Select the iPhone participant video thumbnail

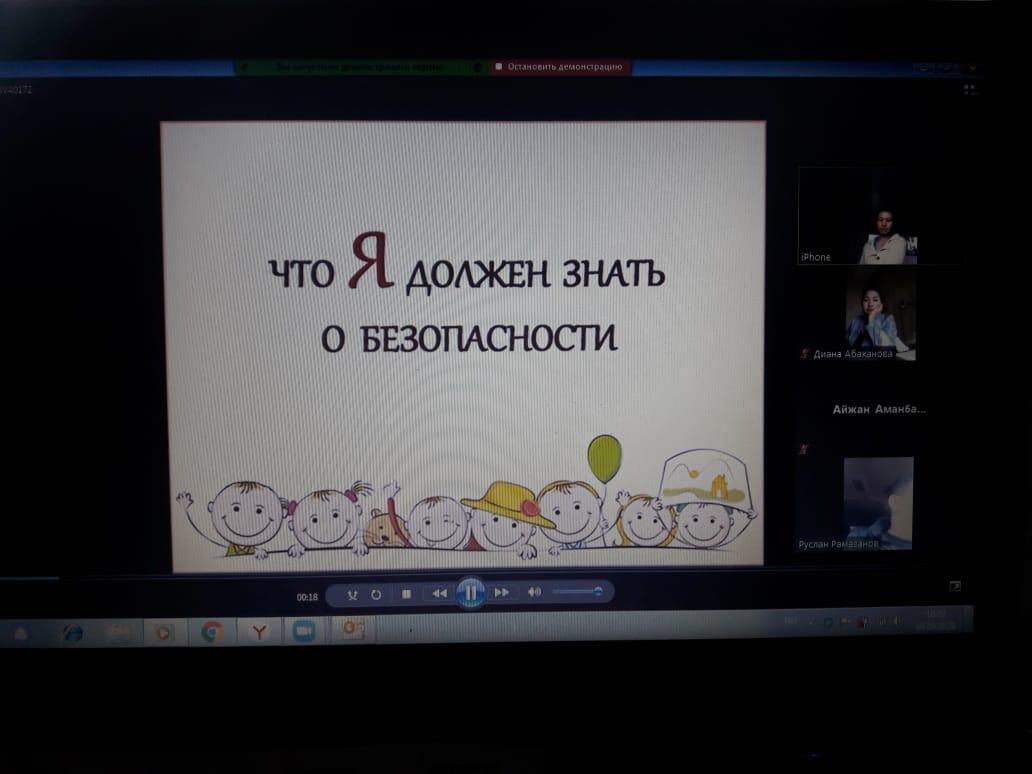878,217
